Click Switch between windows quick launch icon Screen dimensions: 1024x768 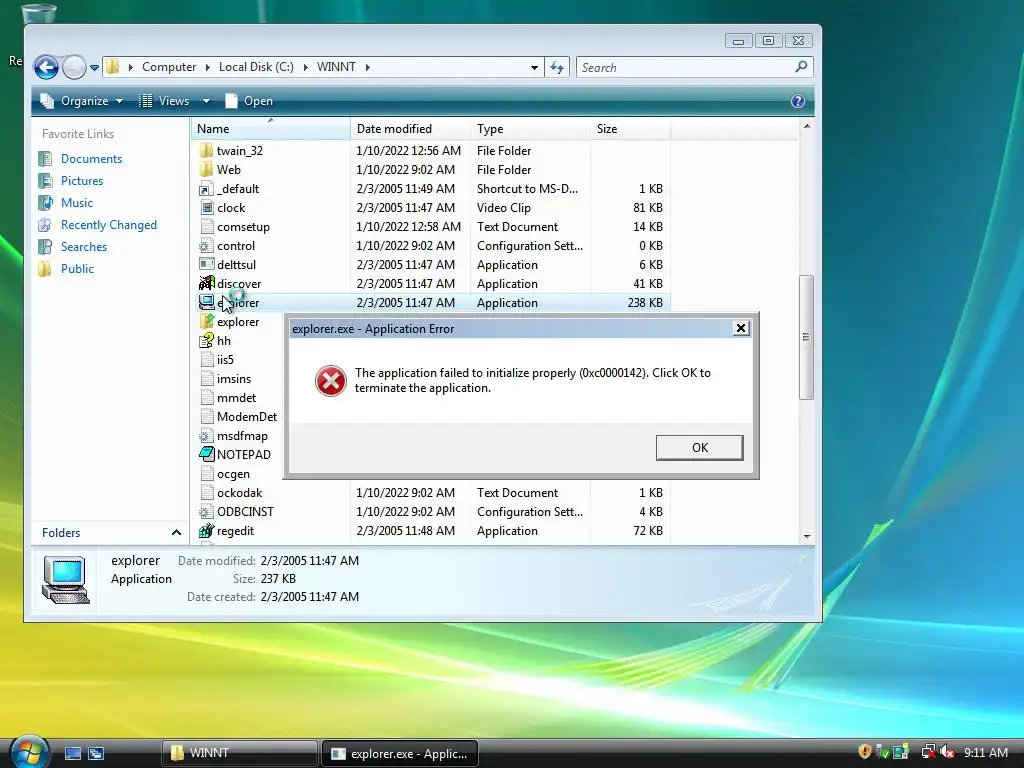[x=96, y=754]
